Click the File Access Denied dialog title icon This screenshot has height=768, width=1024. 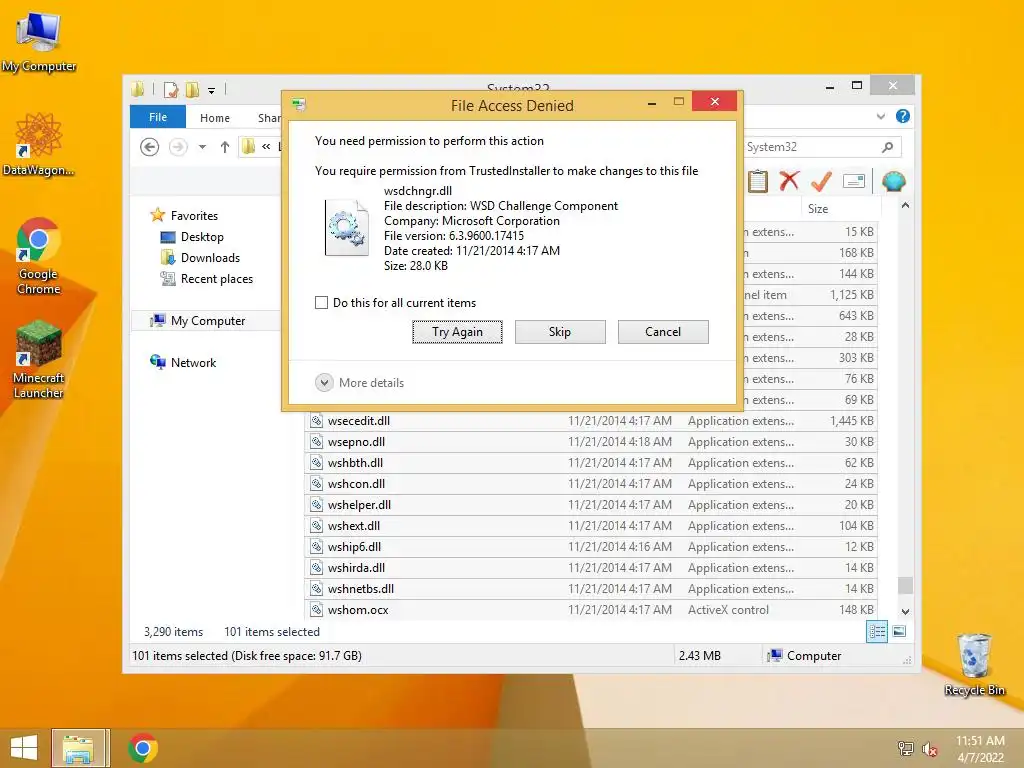coord(299,104)
